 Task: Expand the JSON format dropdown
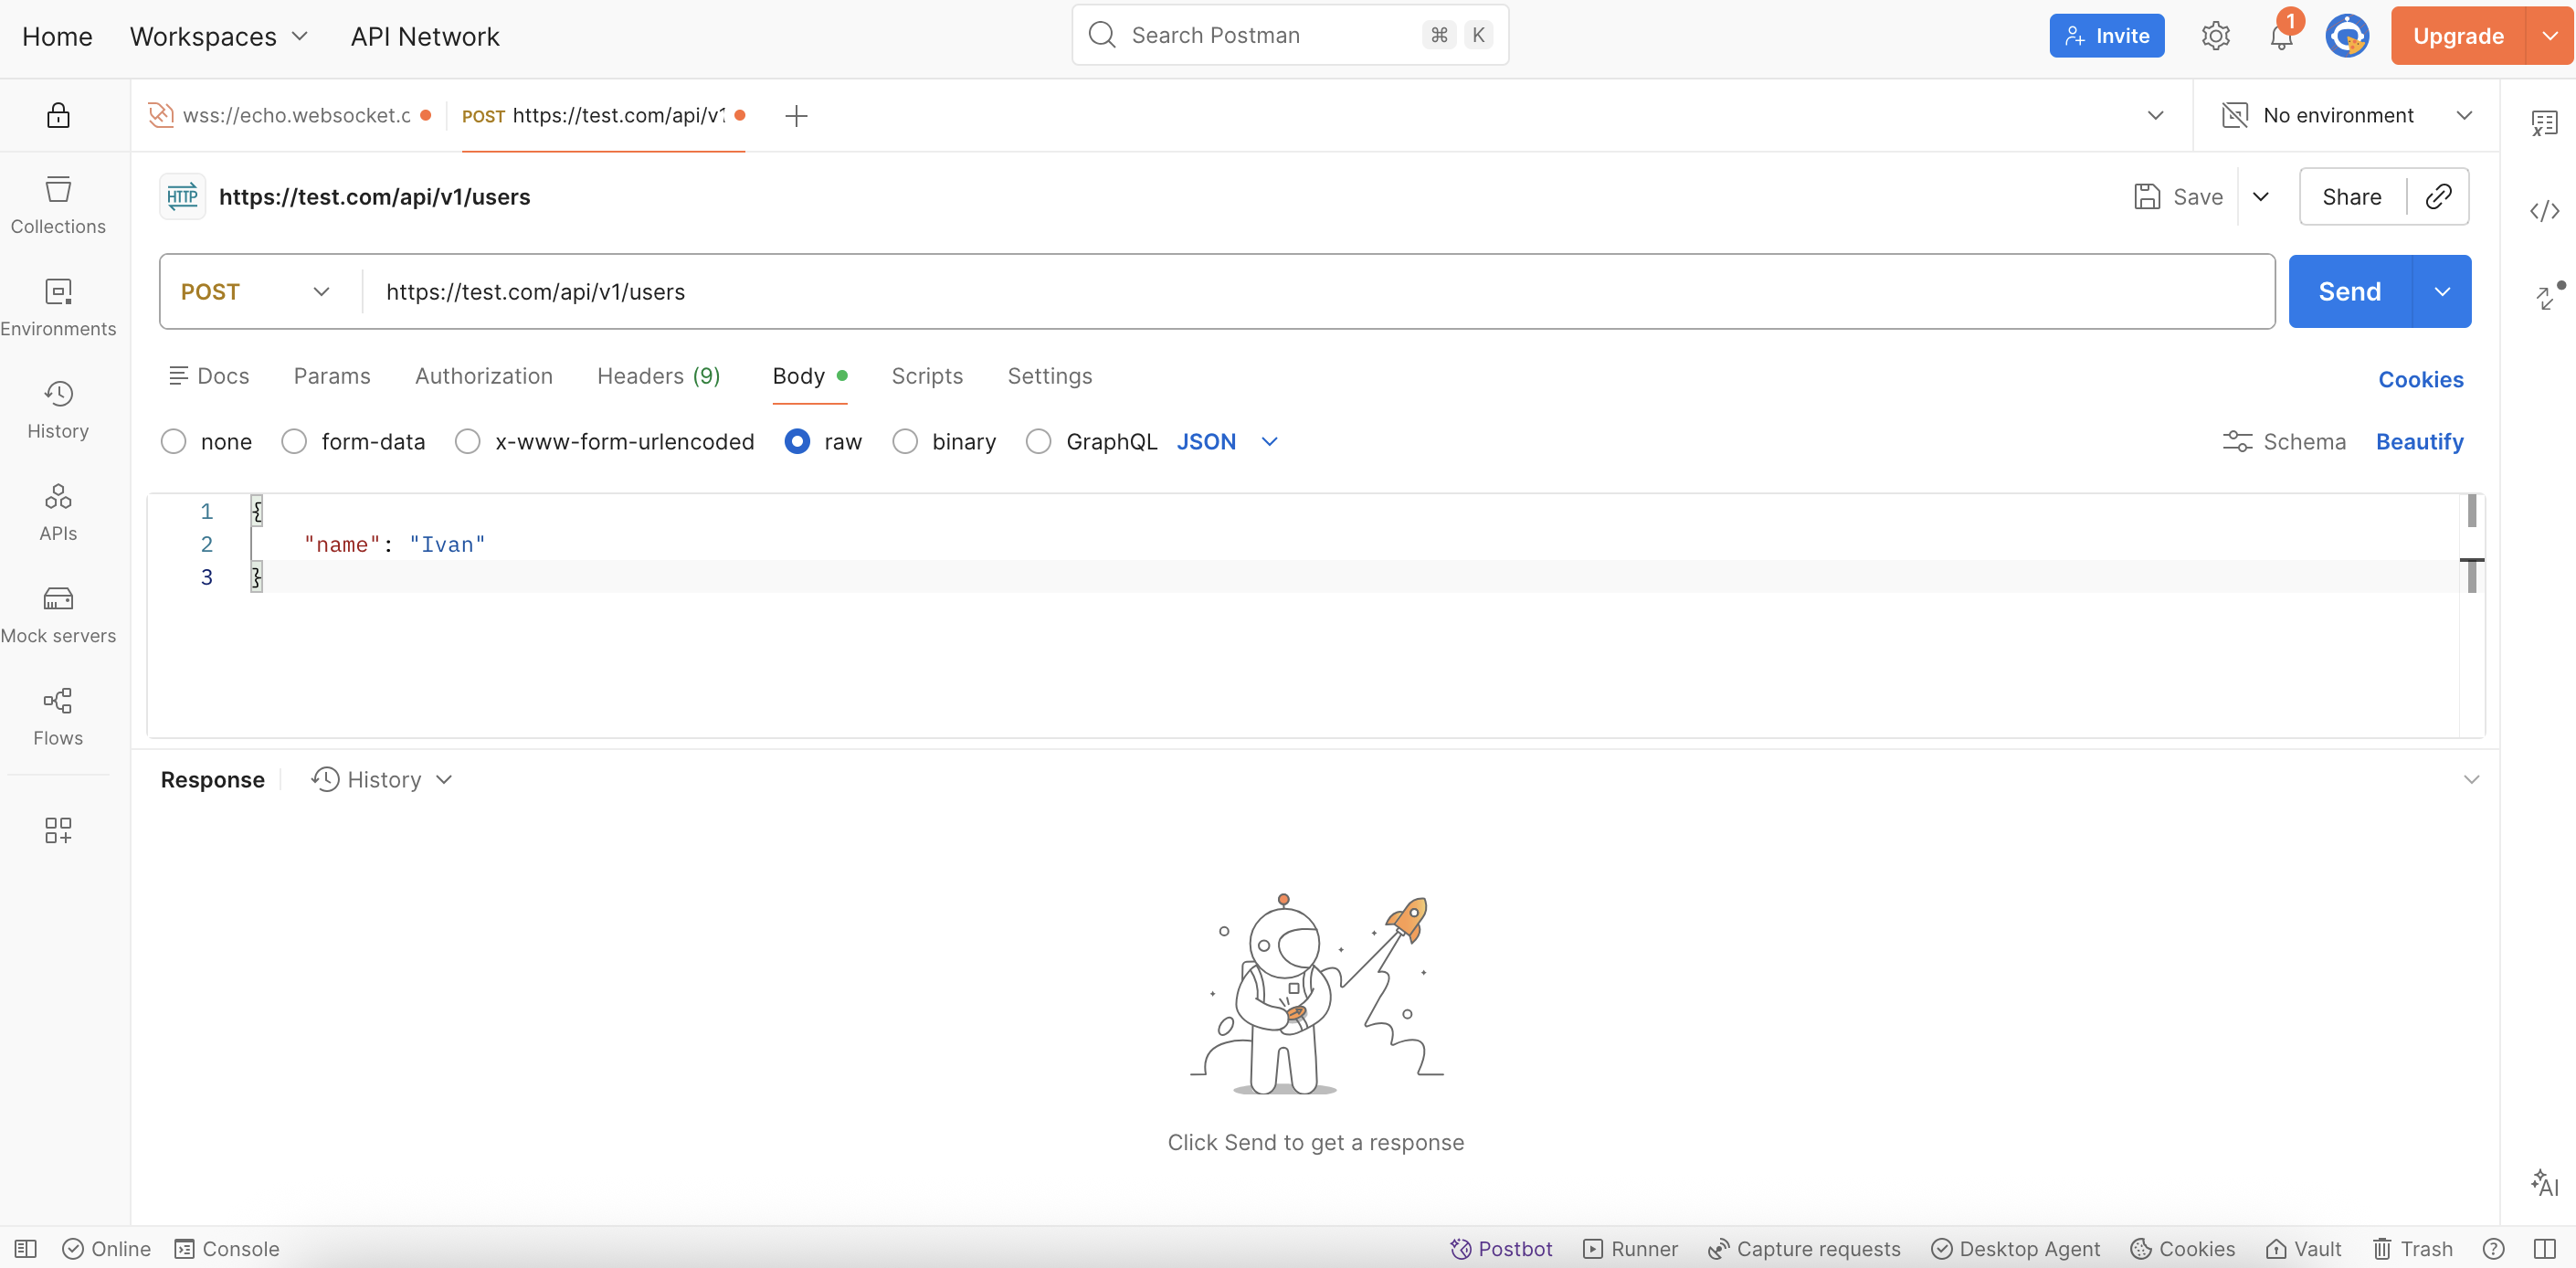click(x=1226, y=442)
